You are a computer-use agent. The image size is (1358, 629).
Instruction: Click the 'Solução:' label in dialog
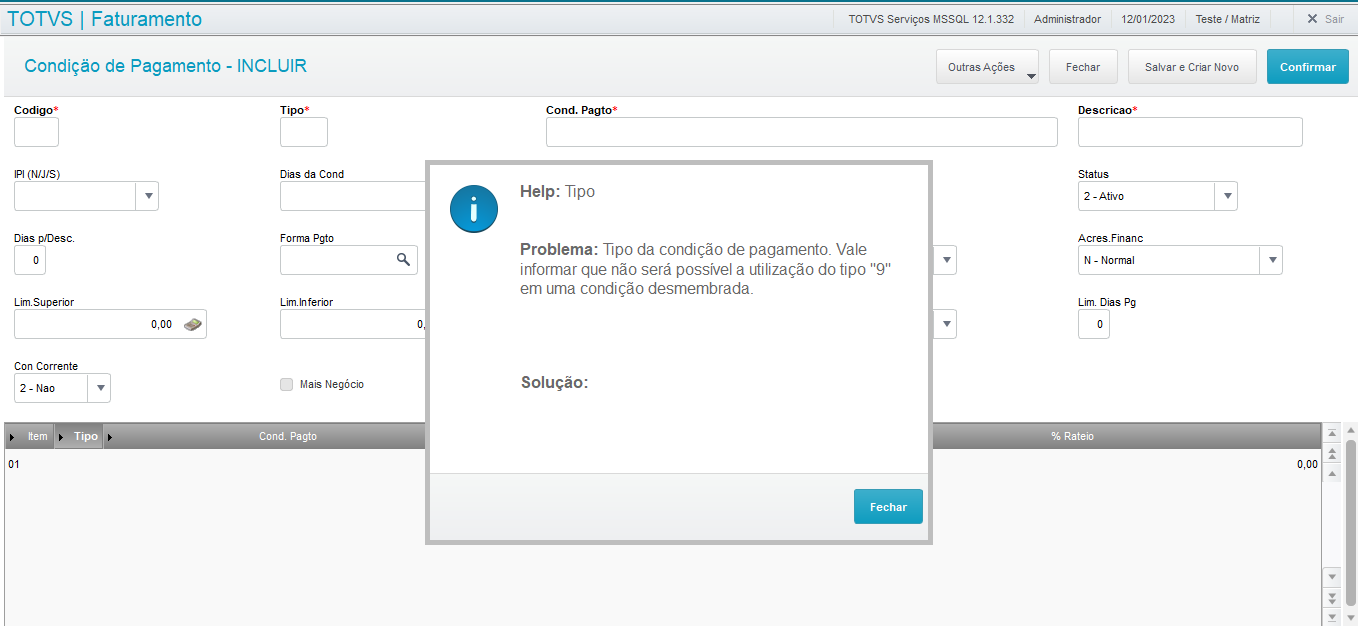tap(554, 383)
